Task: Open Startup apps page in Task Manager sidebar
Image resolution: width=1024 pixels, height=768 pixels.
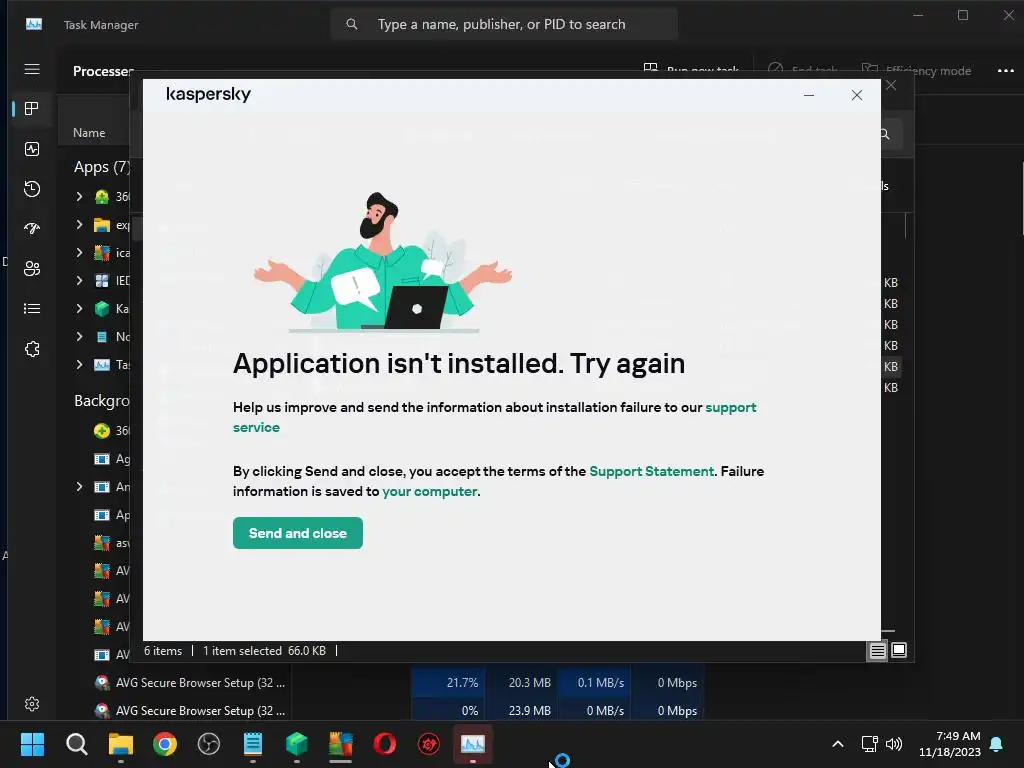Action: pos(32,229)
